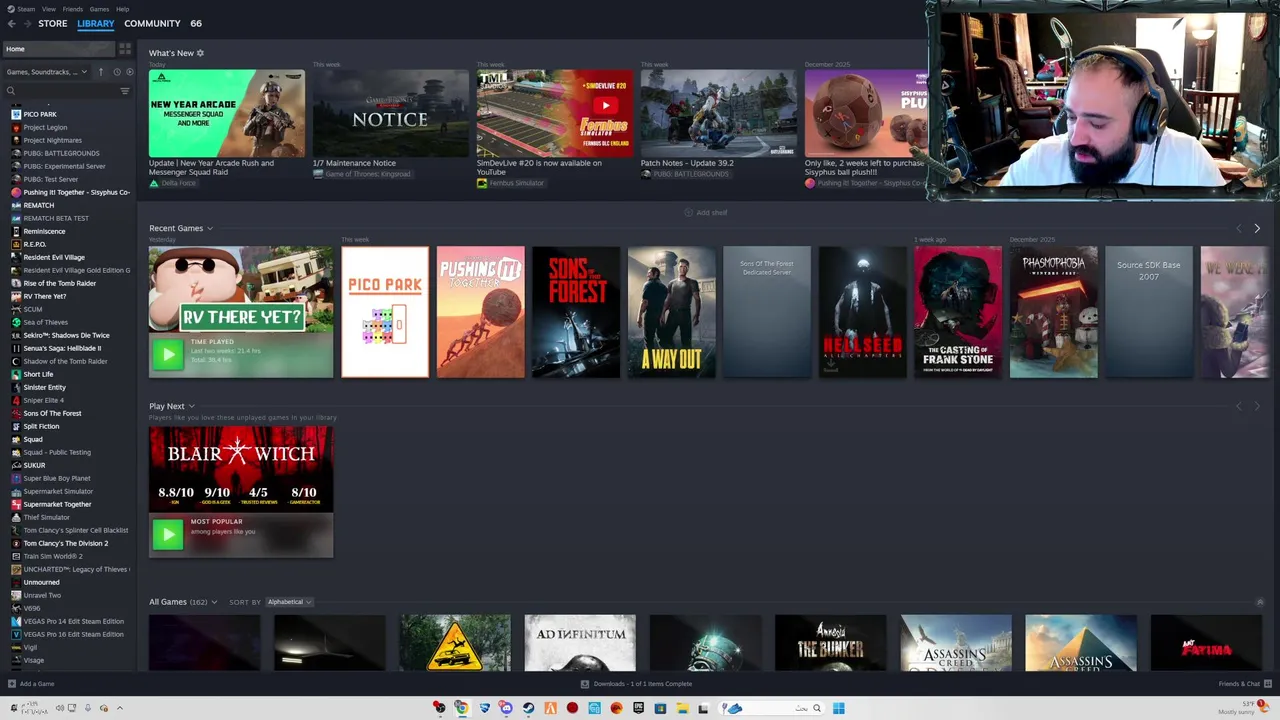Click the Home button in sidebar

tap(57, 48)
